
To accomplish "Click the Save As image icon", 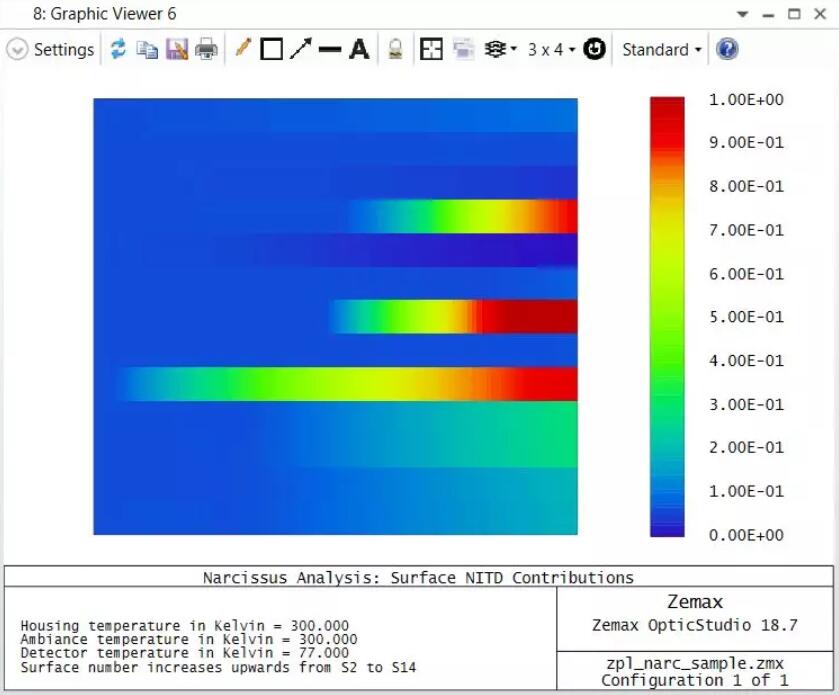I will tap(176, 49).
